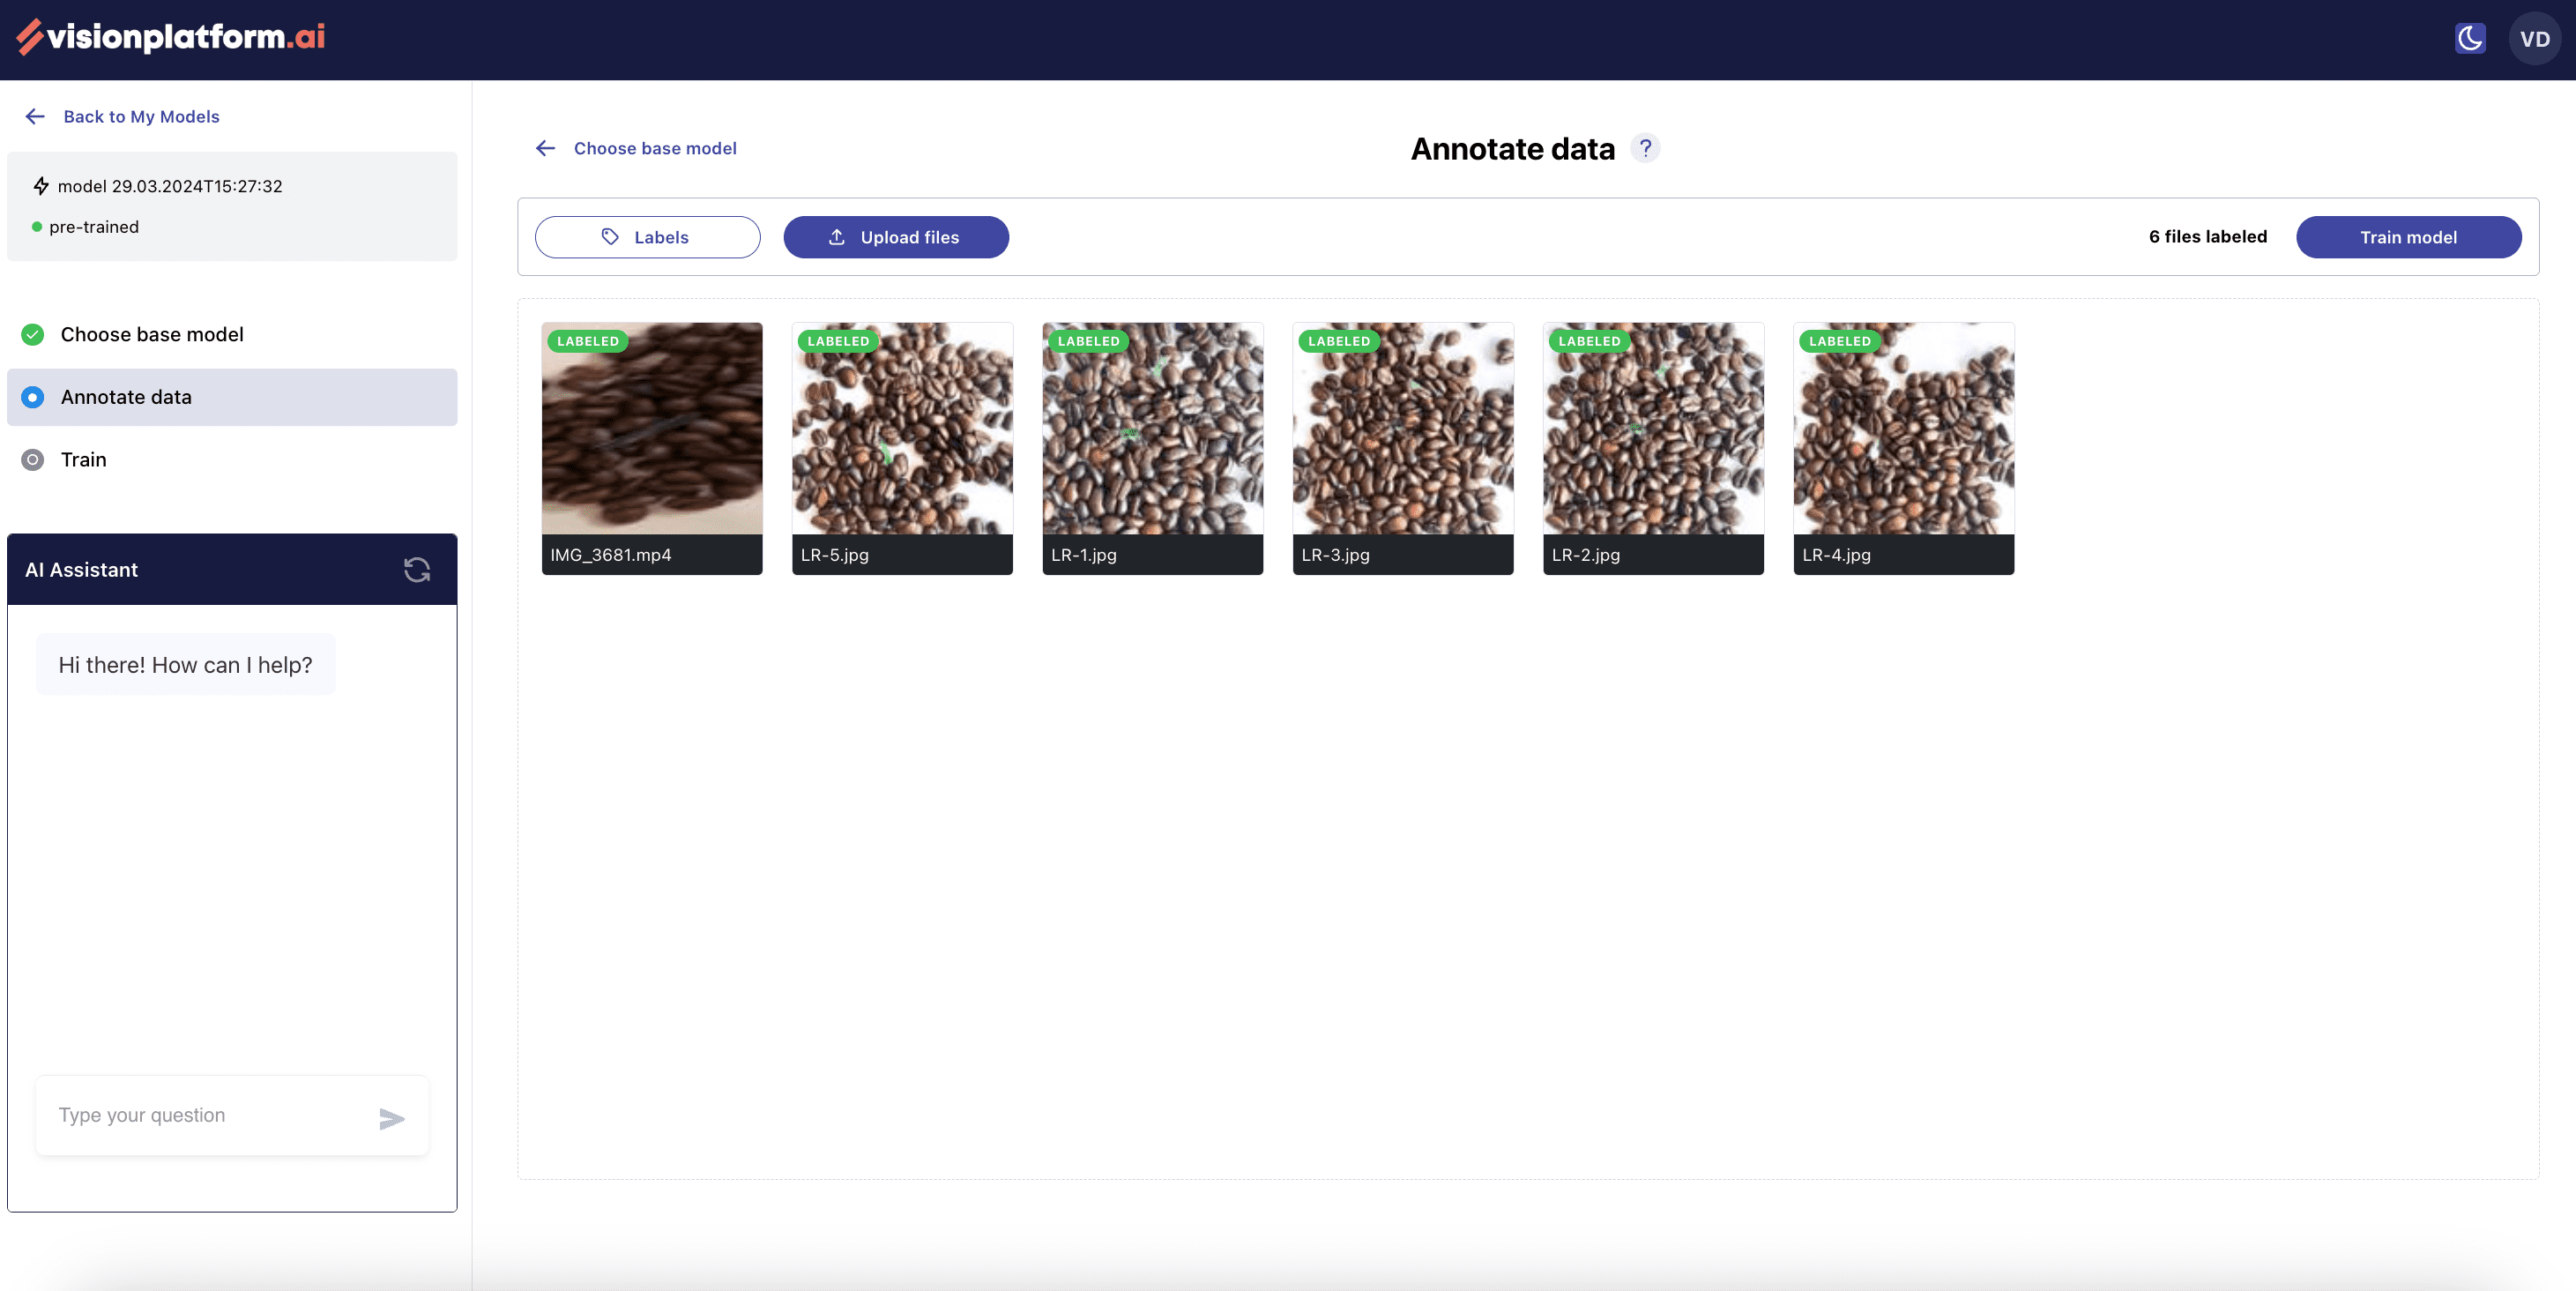Click the visionplatform.ai logo
2576x1291 pixels.
coord(170,37)
